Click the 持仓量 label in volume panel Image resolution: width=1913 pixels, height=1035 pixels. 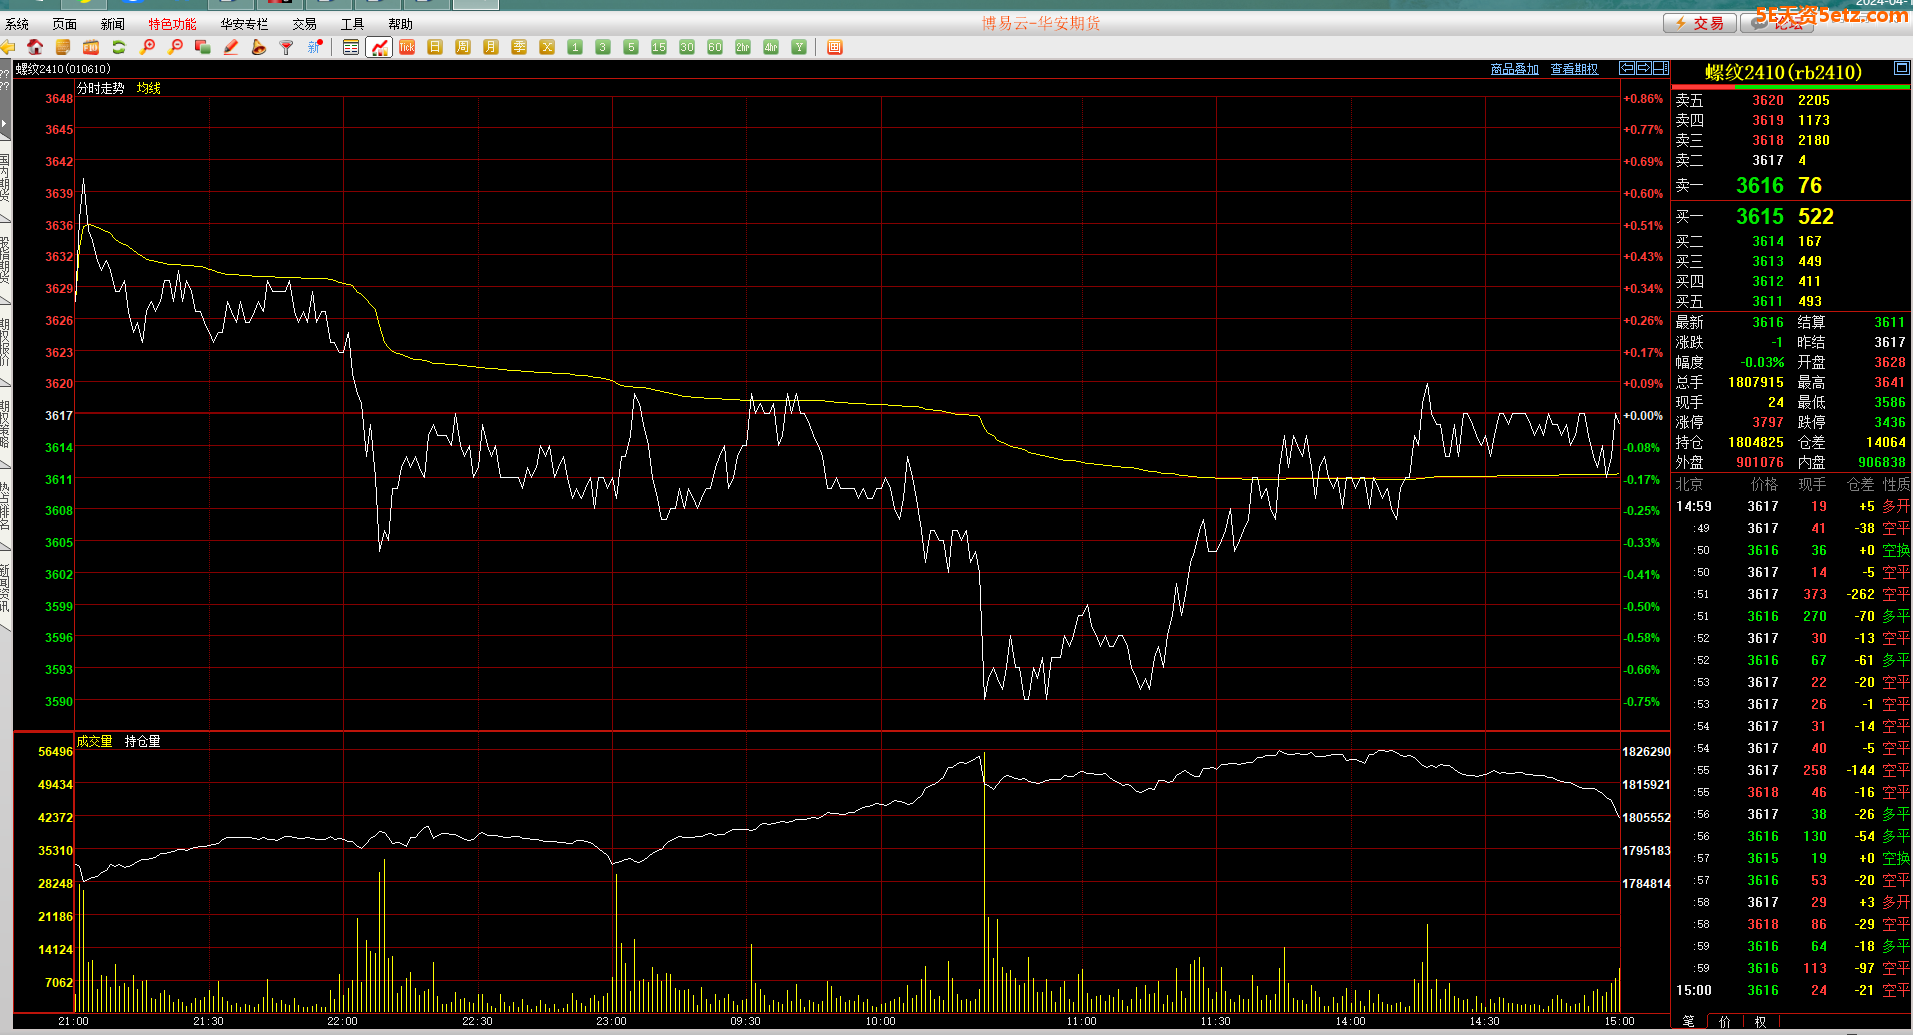pos(142,741)
